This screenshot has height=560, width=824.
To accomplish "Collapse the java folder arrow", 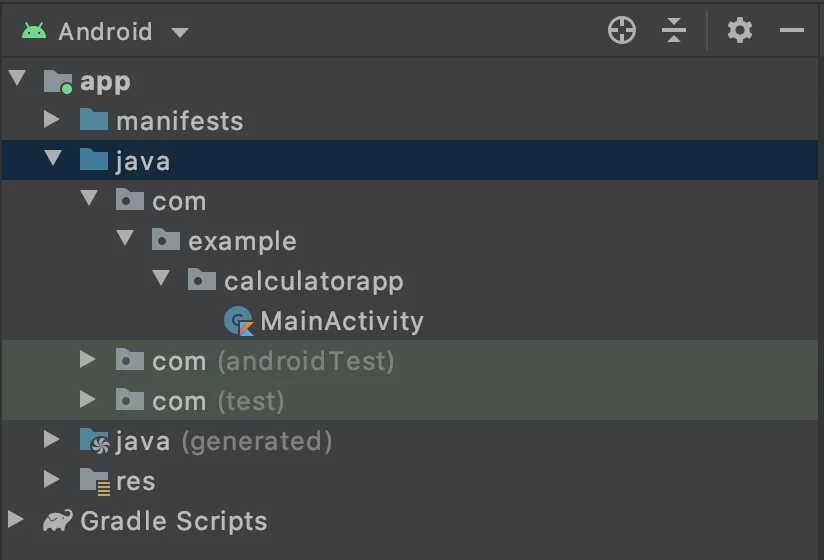I will [x=53, y=158].
